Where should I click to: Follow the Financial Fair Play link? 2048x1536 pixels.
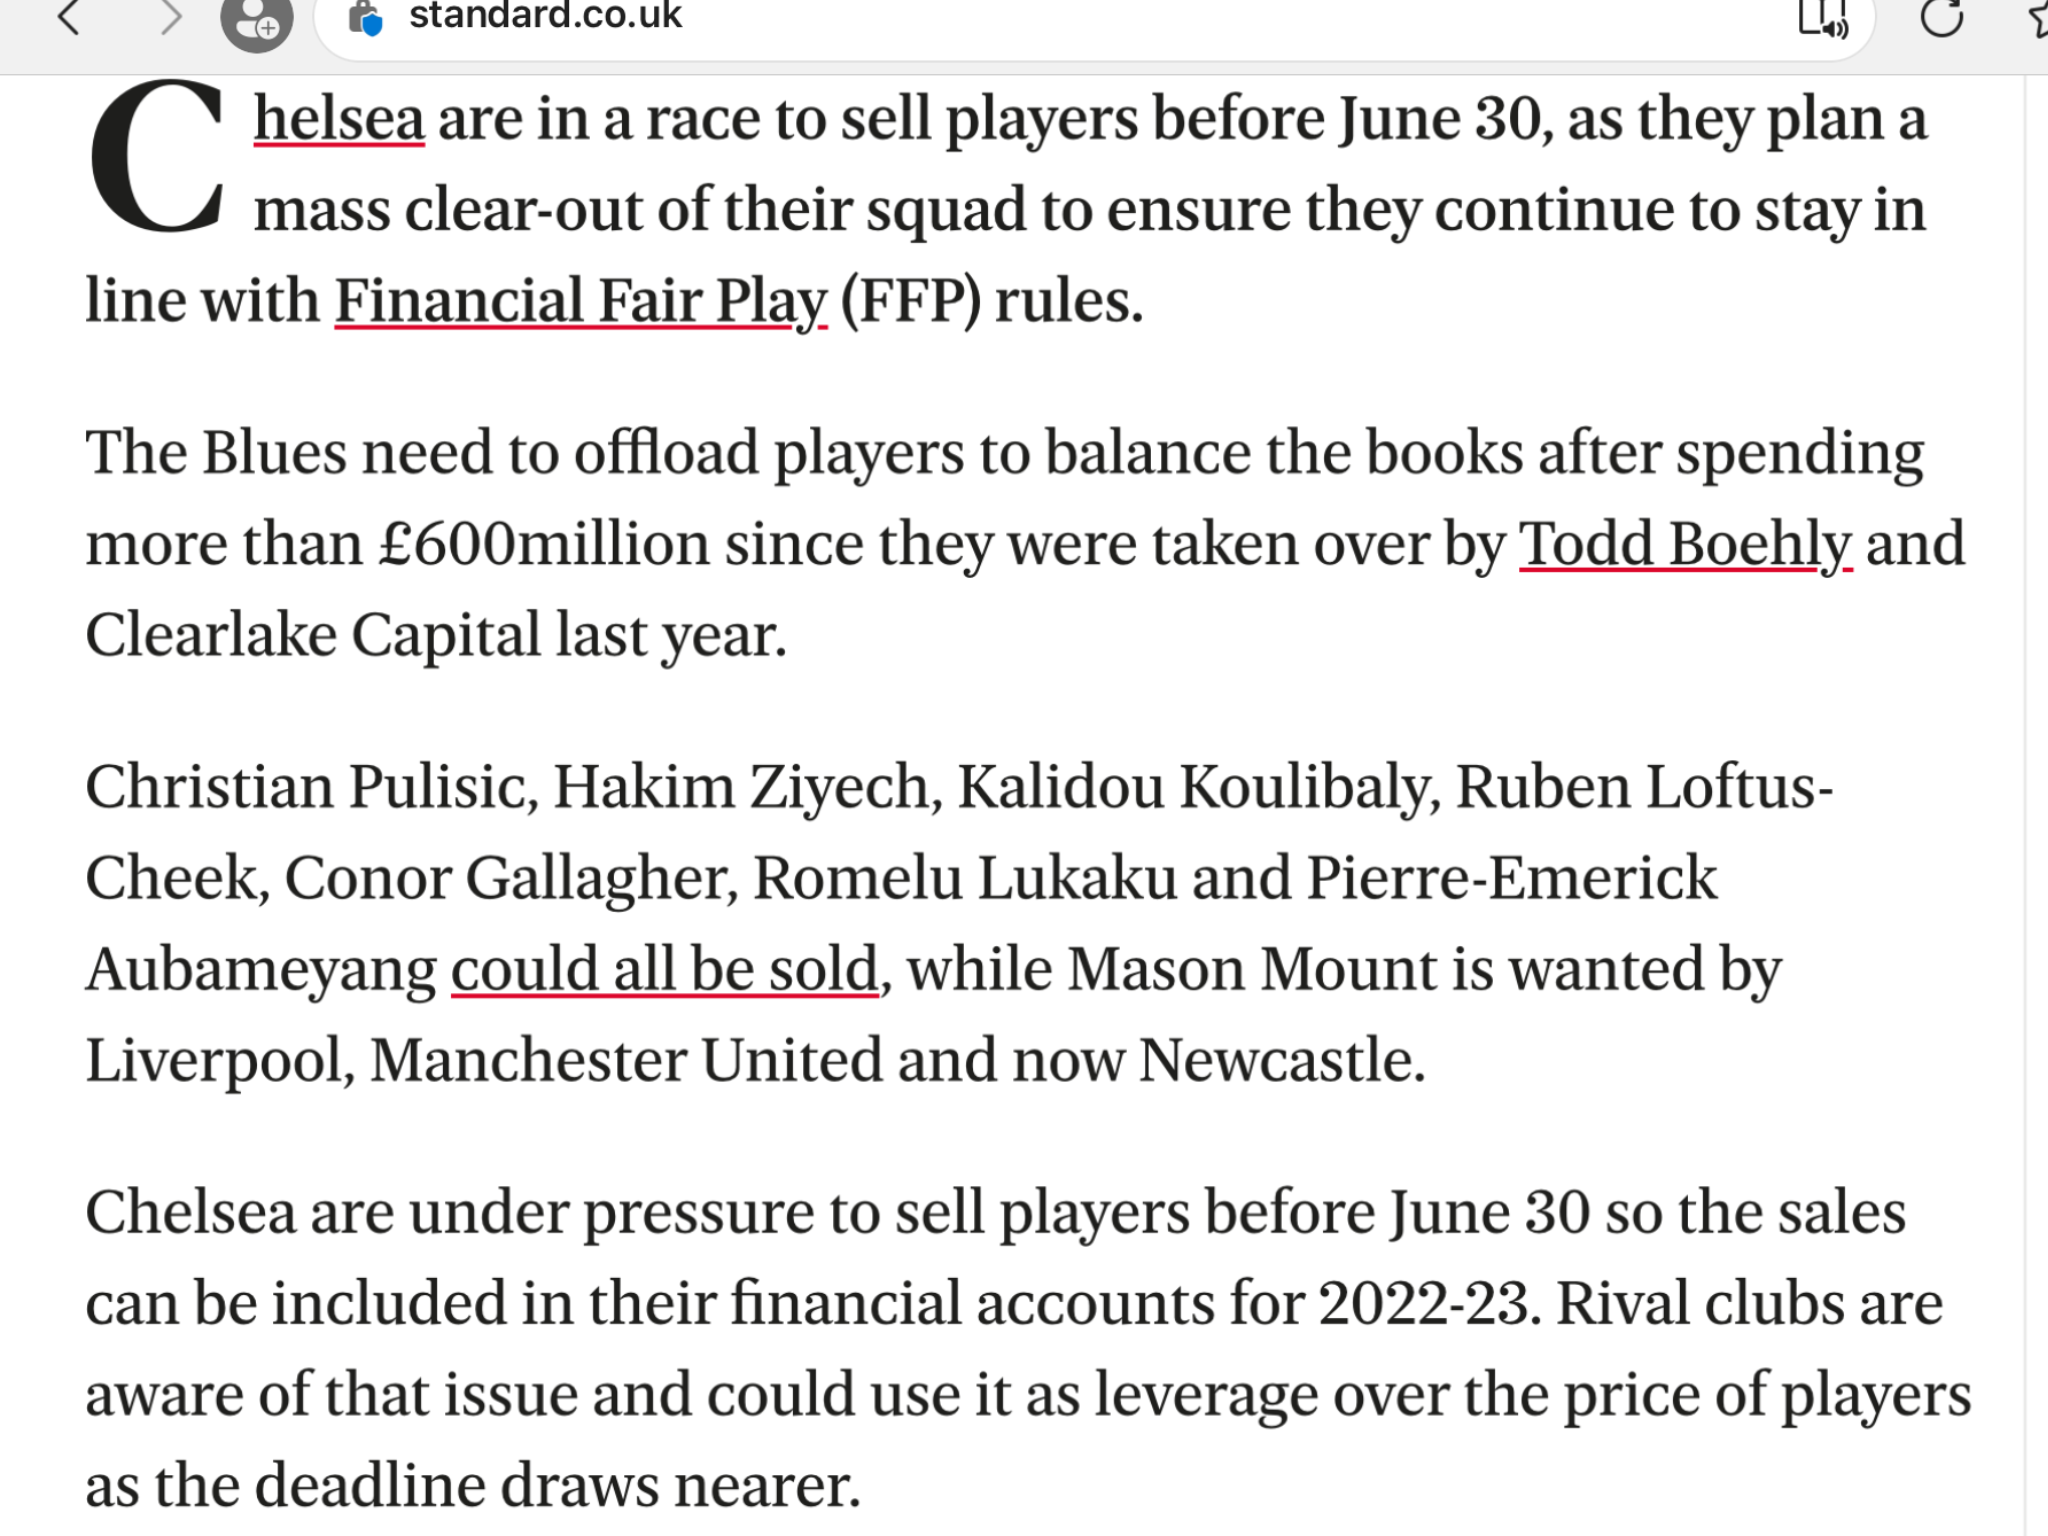(581, 301)
